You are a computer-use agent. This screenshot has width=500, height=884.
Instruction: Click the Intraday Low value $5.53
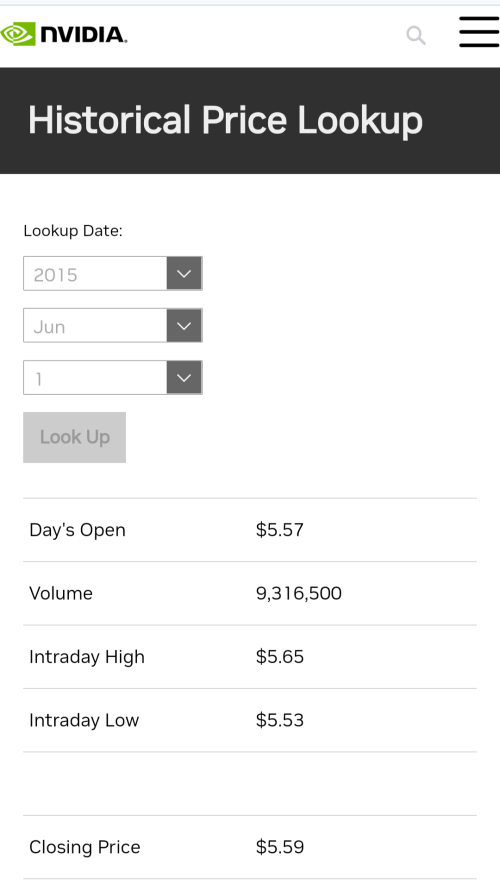[x=280, y=720]
